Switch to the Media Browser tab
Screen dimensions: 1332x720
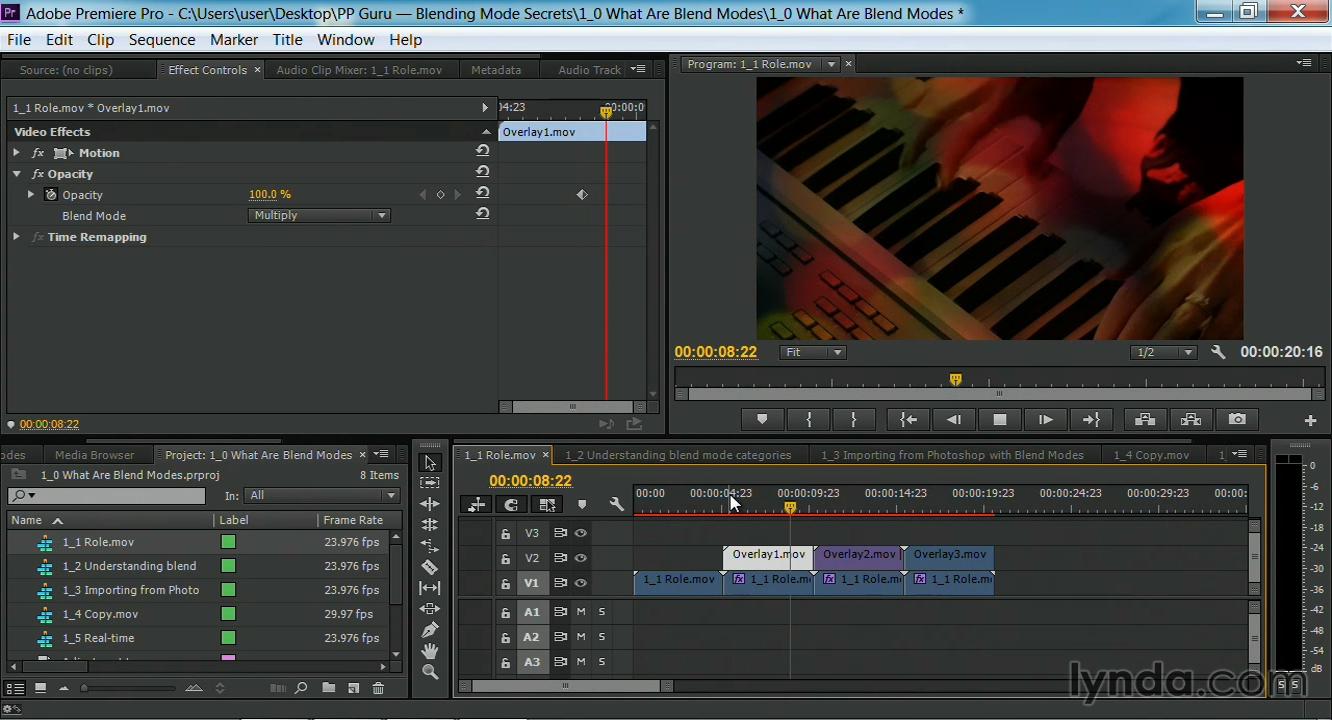[x=94, y=455]
